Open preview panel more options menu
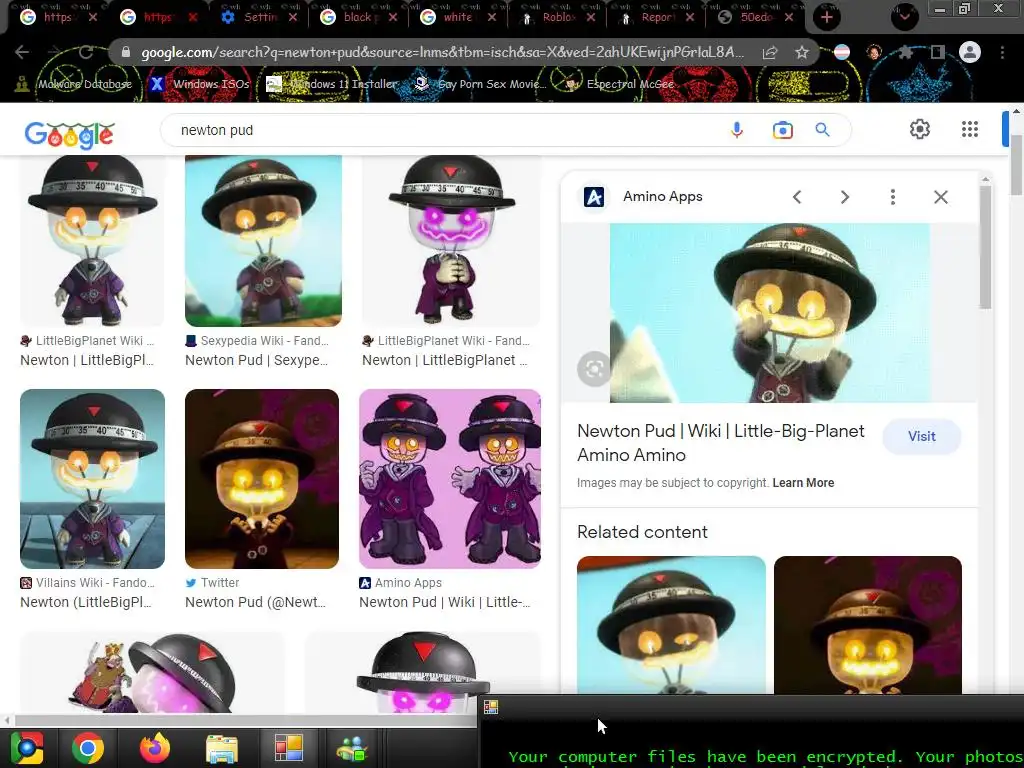This screenshot has width=1024, height=768. 893,197
